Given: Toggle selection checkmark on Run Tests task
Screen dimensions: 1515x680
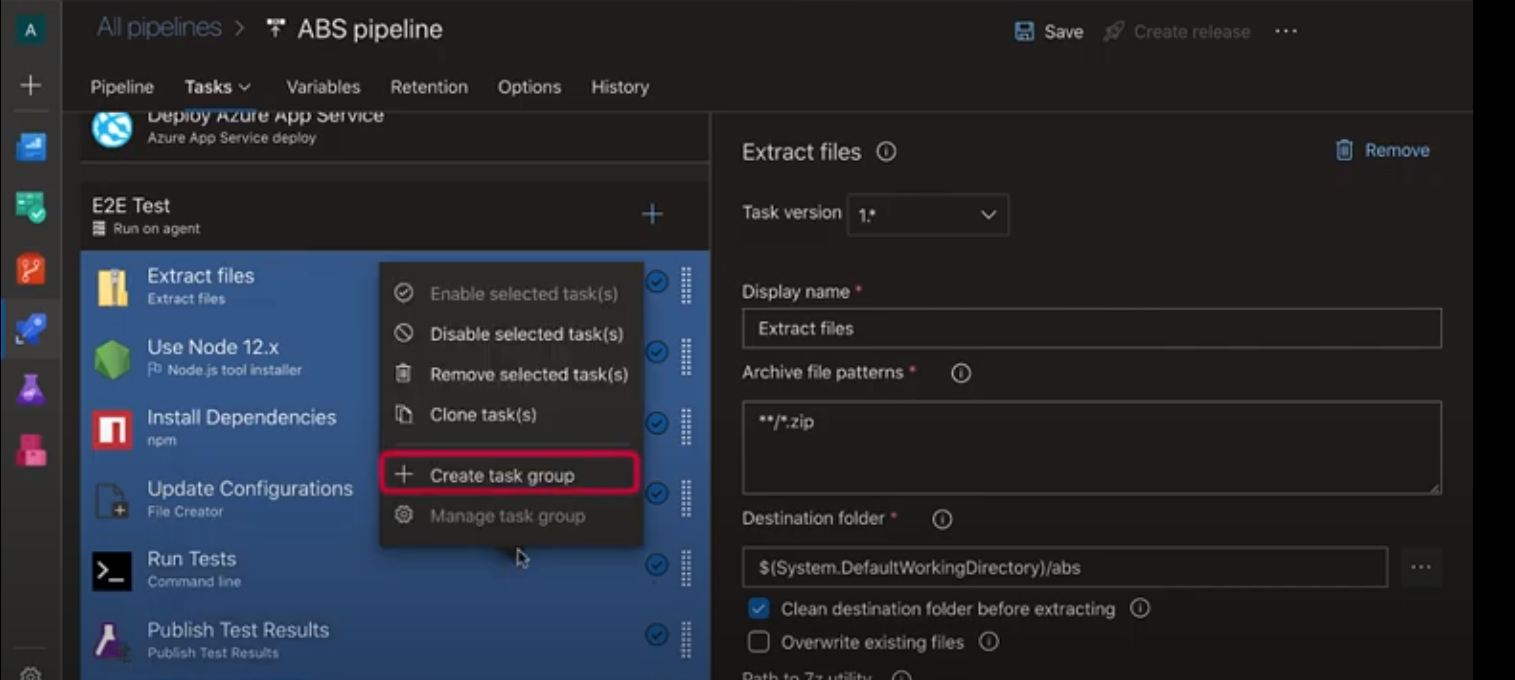Looking at the screenshot, I should (x=657, y=565).
